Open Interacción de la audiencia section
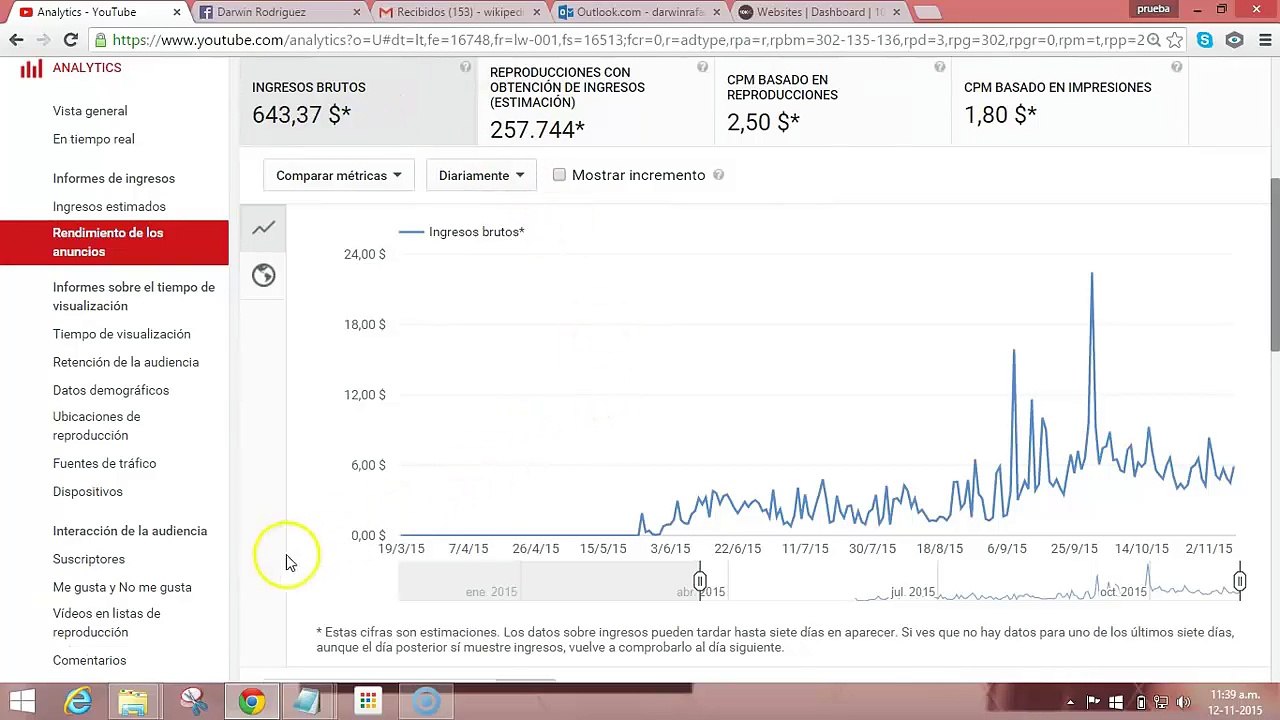Viewport: 1280px width, 720px height. pyautogui.click(x=130, y=531)
